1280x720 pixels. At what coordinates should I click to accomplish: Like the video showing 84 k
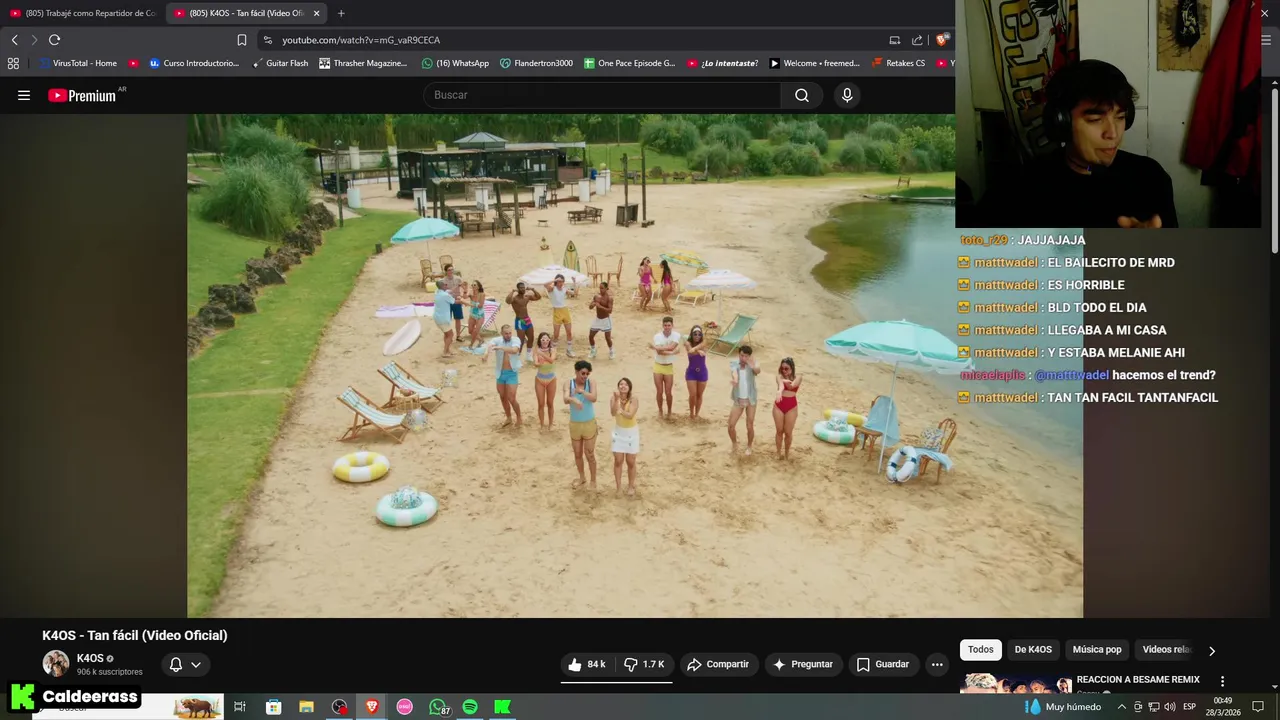(x=587, y=664)
